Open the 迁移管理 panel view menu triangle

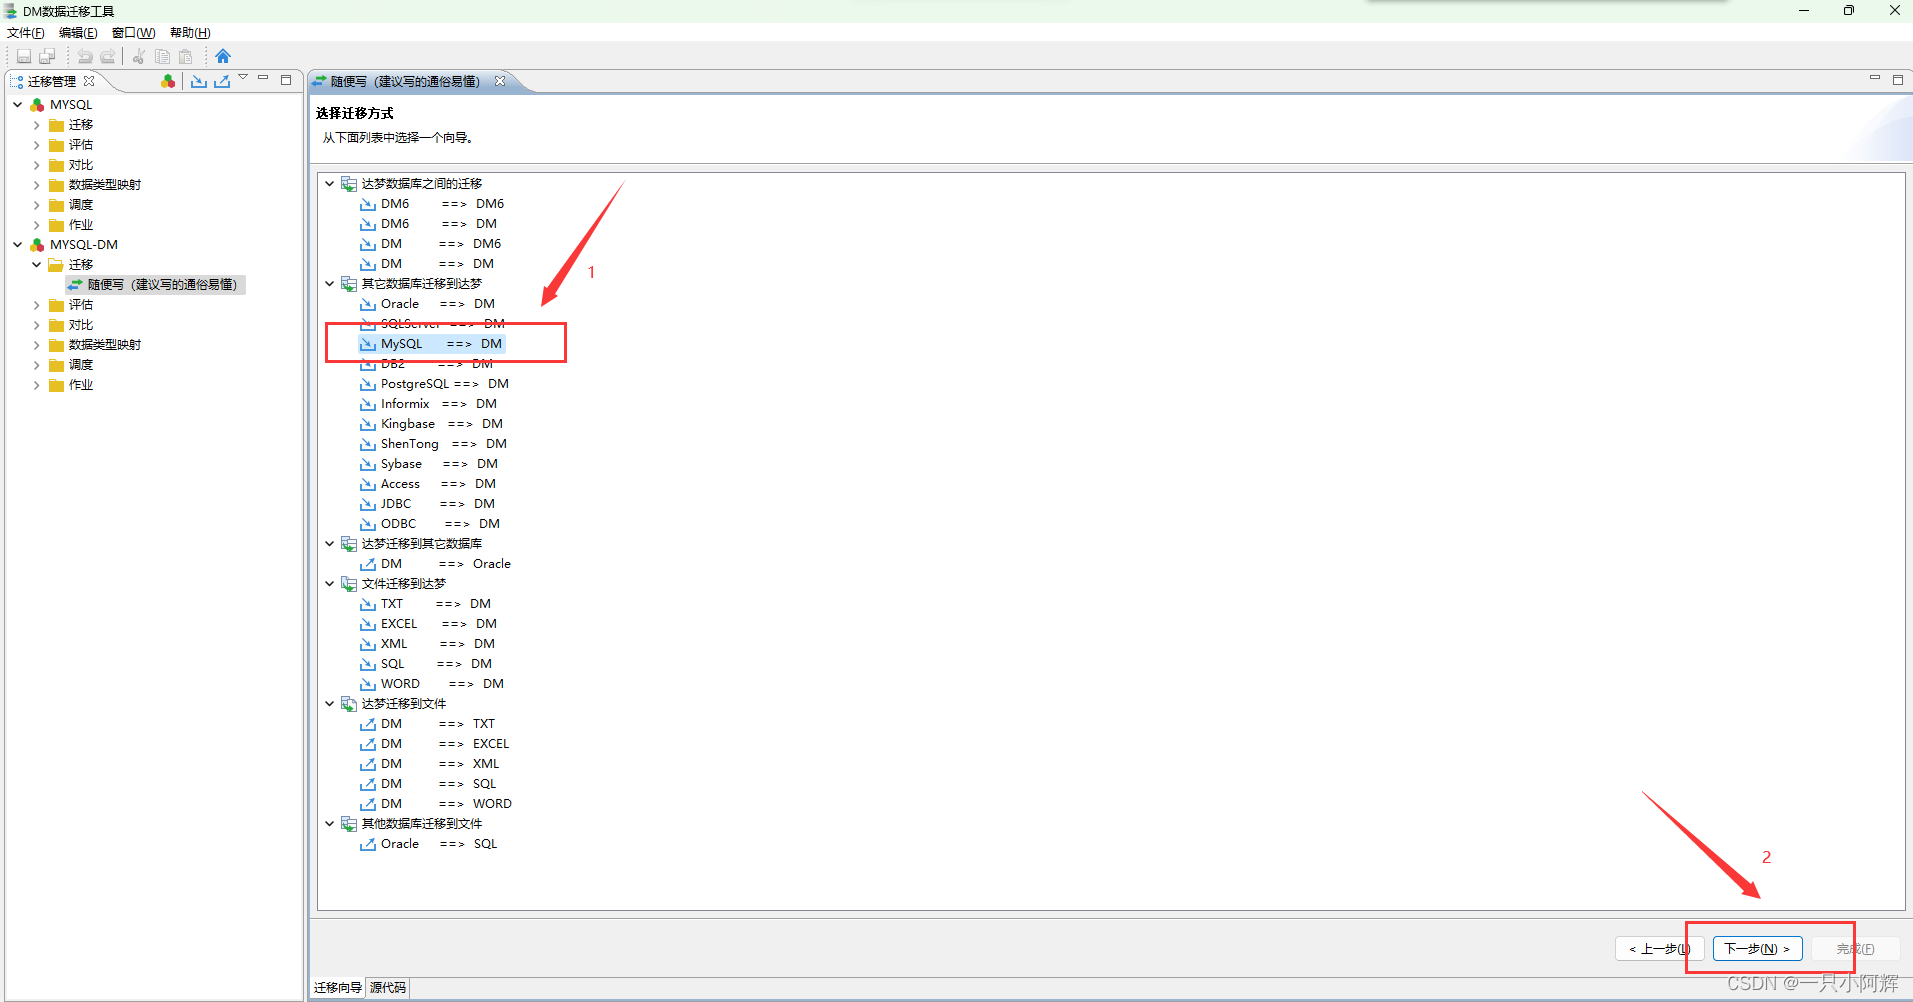[x=241, y=77]
